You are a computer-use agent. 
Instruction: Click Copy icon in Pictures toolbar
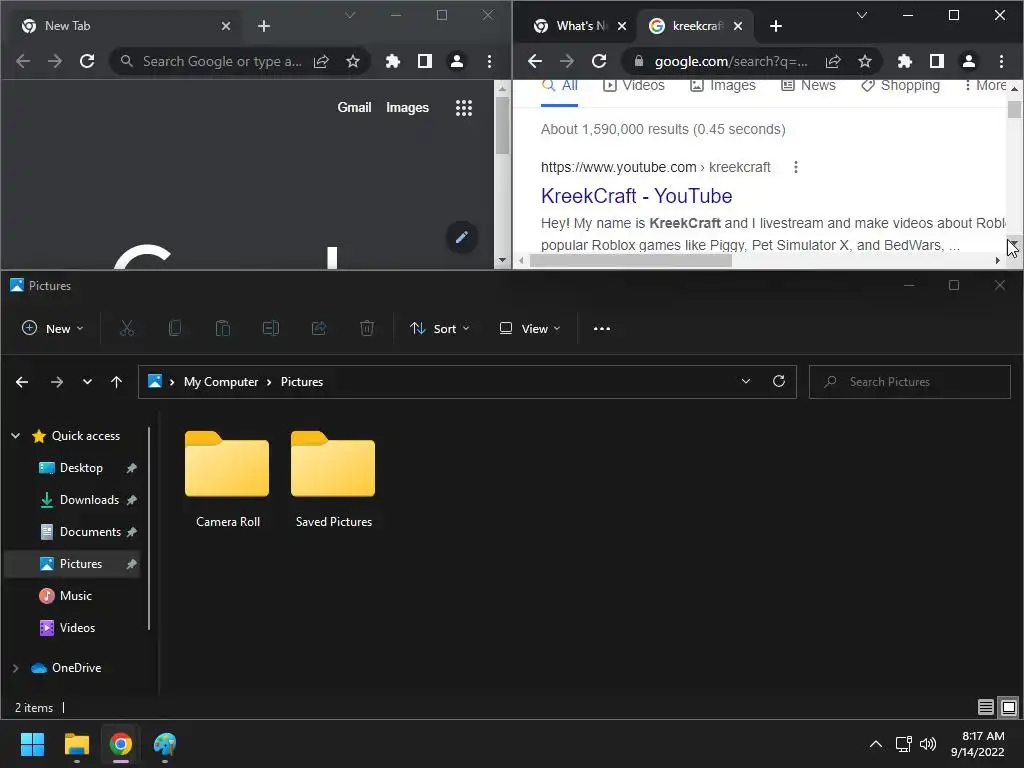[x=174, y=328]
